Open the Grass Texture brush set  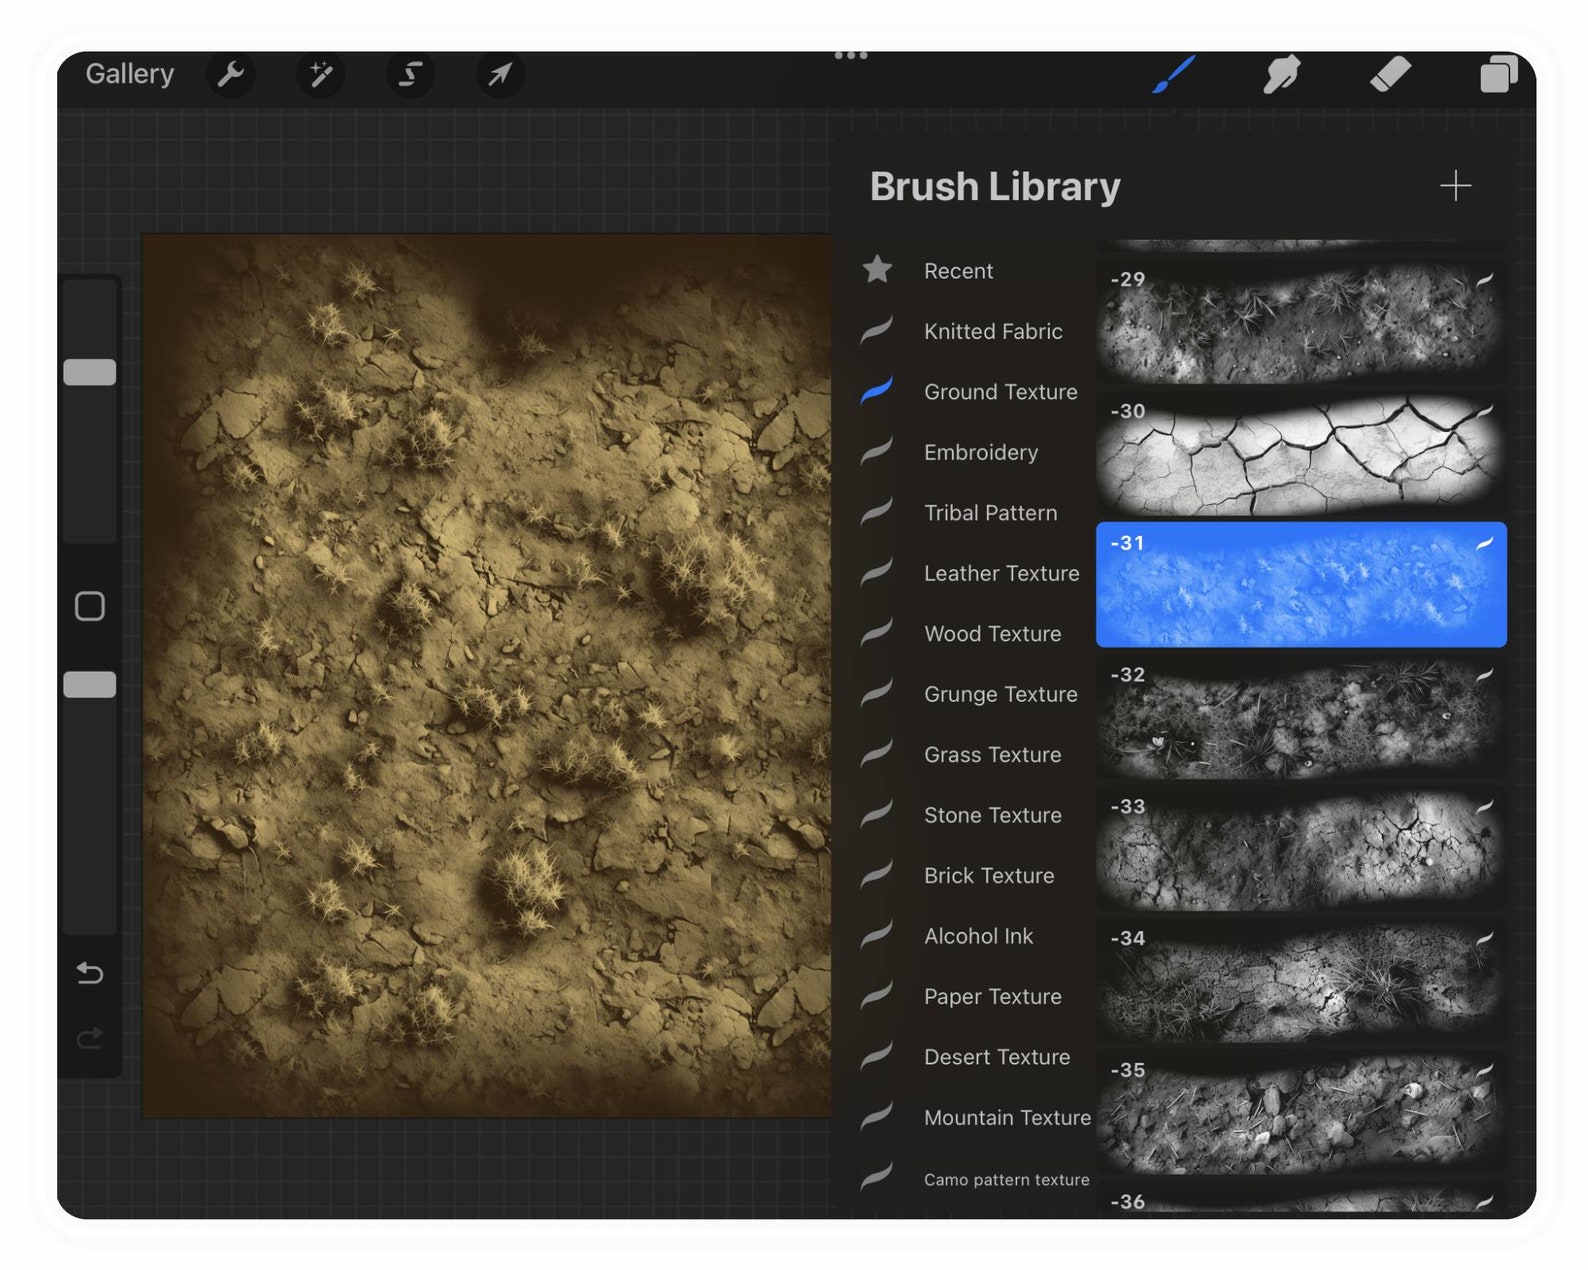(x=992, y=755)
